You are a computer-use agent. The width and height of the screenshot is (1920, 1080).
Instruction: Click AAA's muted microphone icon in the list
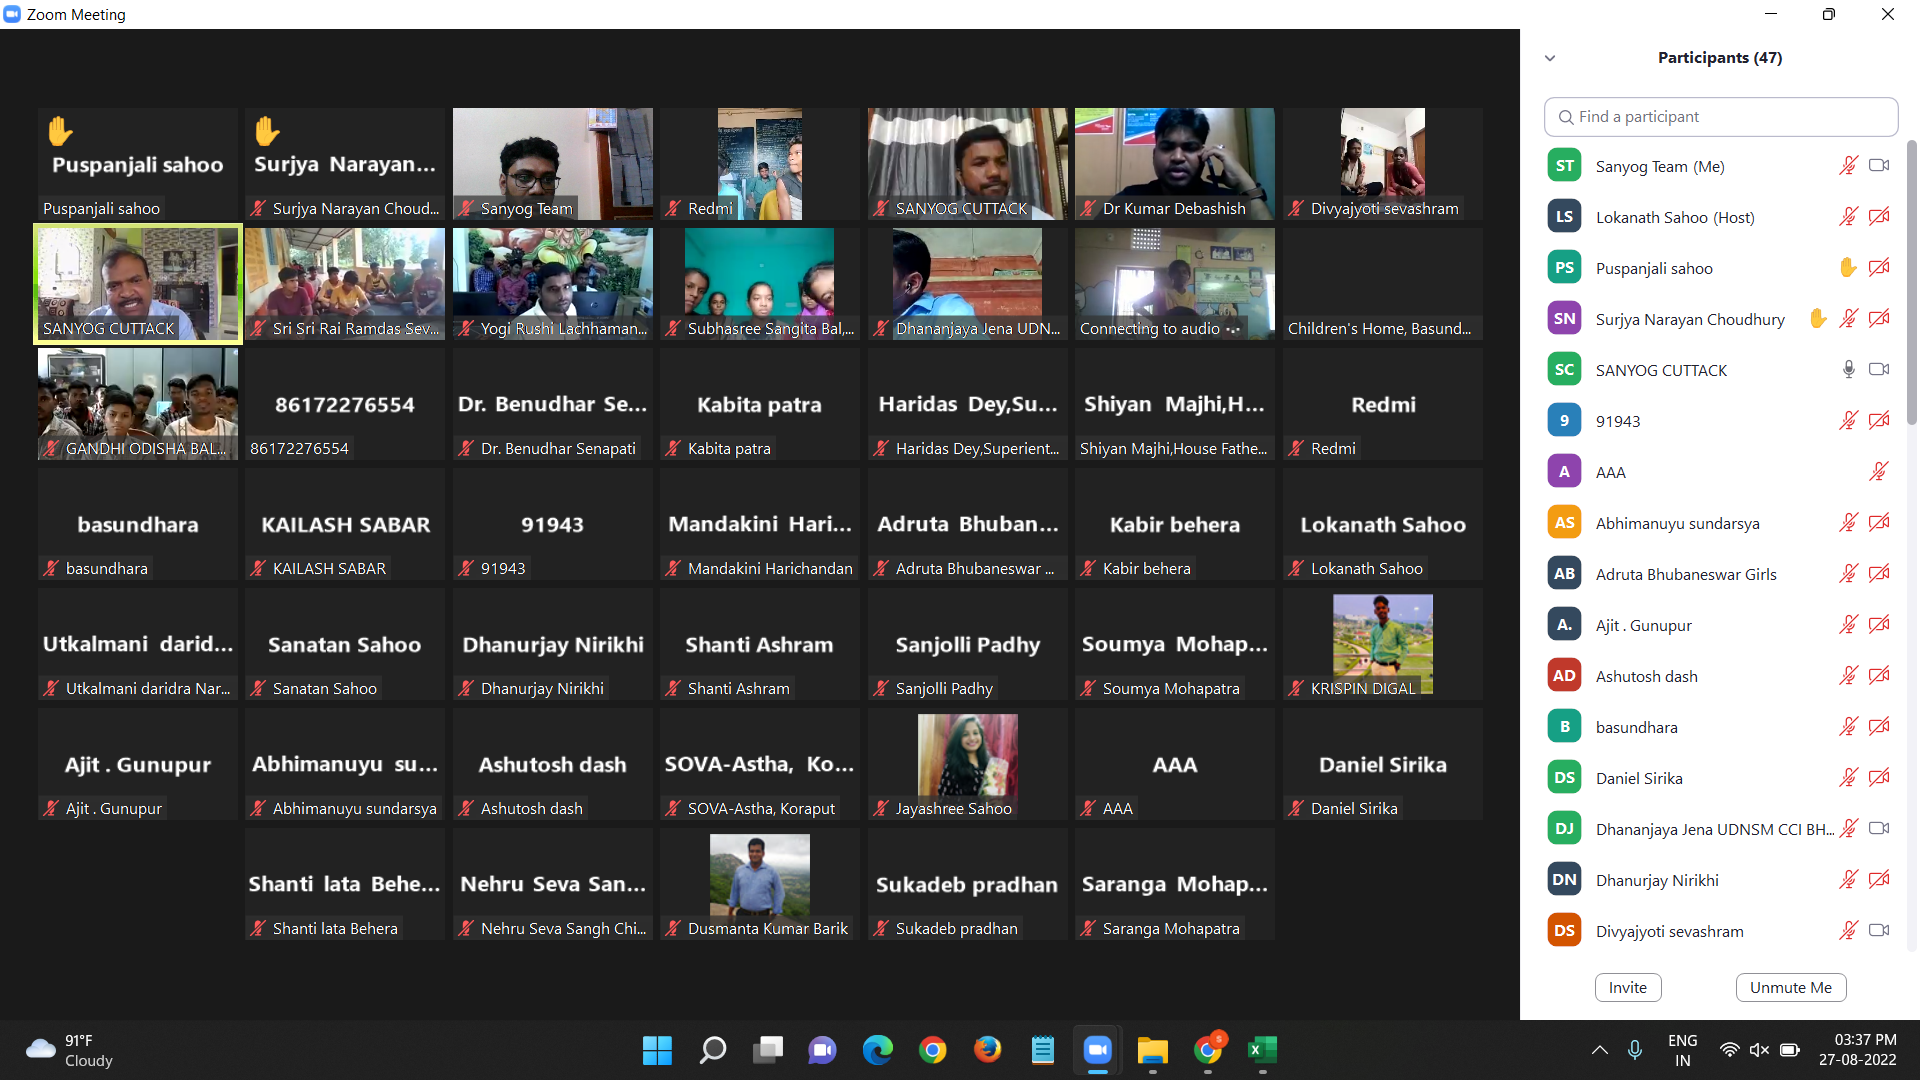(1879, 472)
